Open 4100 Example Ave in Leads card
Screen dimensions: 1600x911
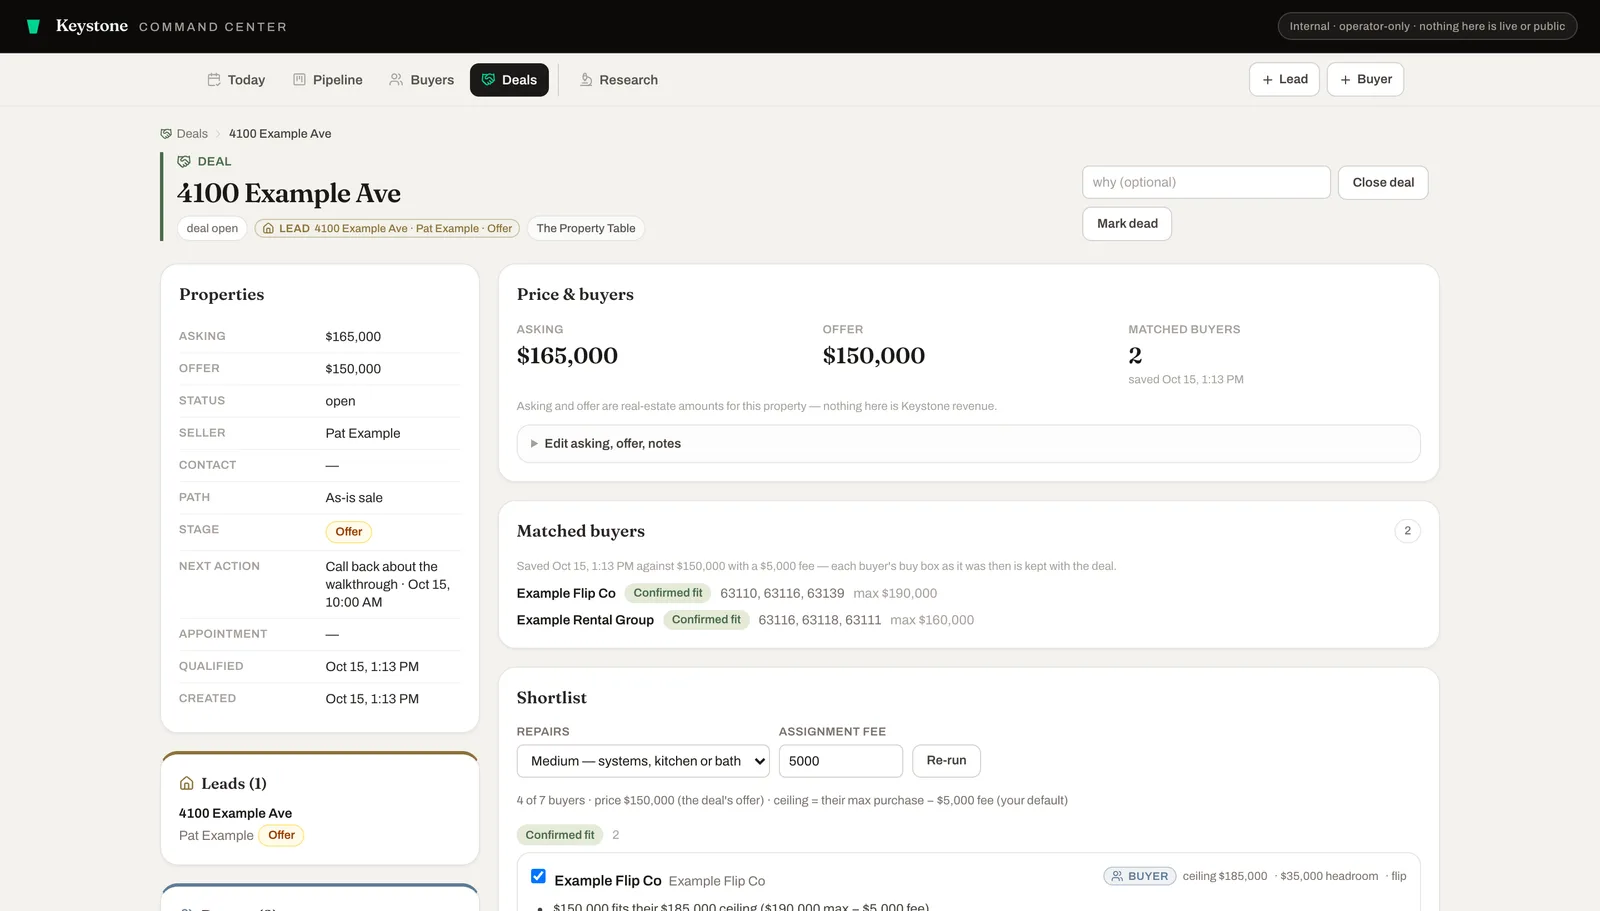tap(236, 813)
